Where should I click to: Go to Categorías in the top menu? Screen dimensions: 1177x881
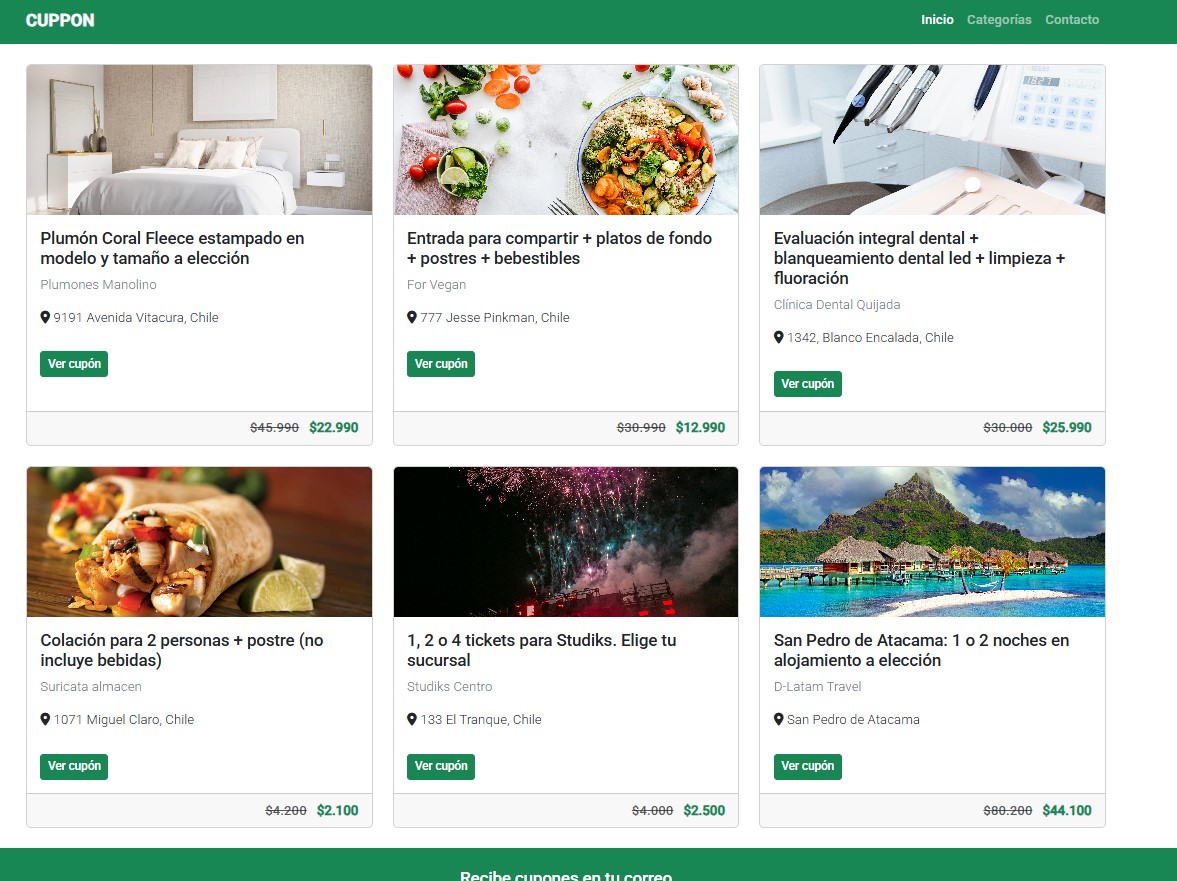[x=998, y=20]
